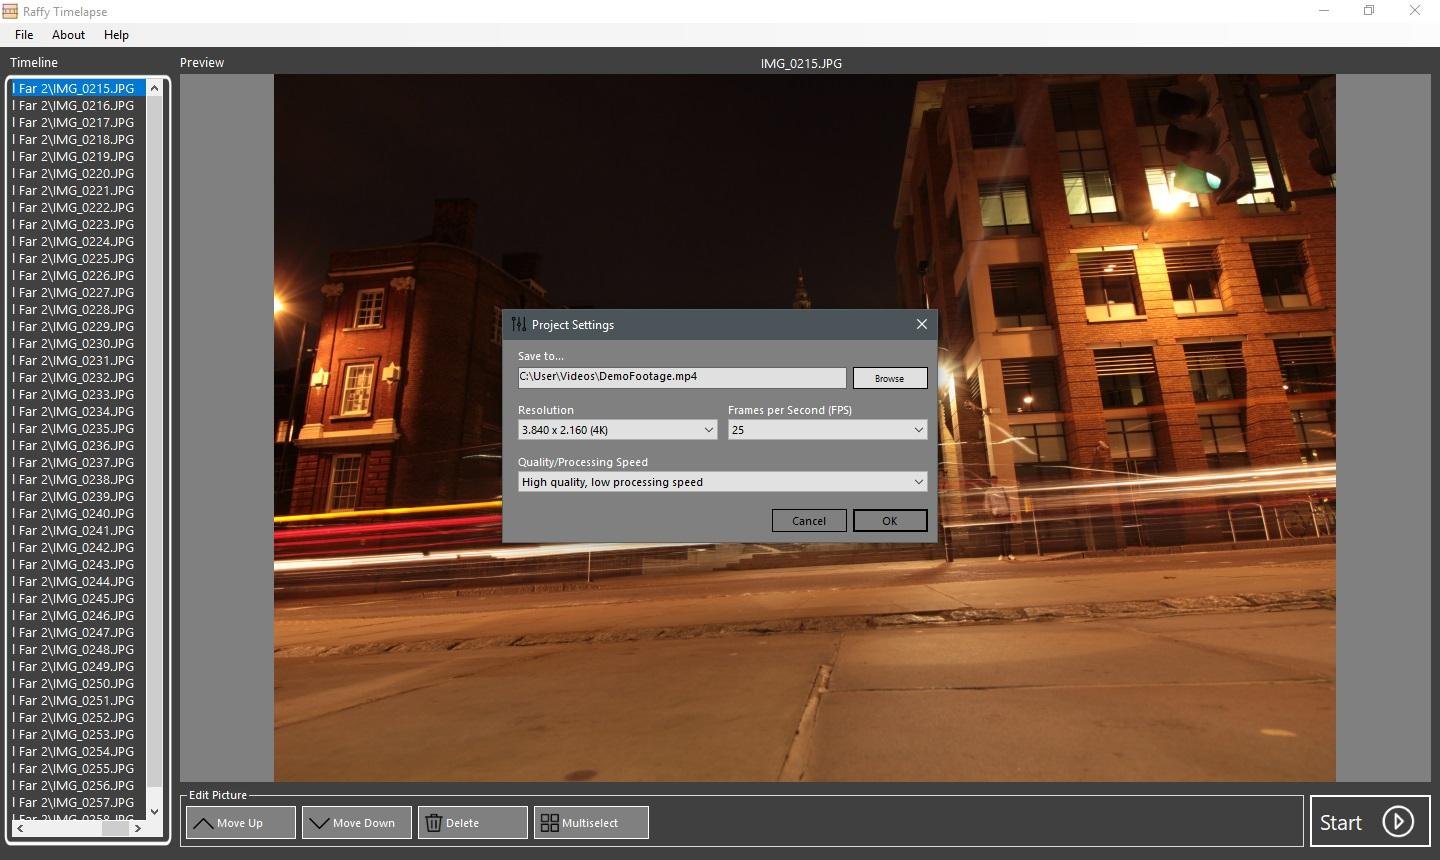
Task: Click the Move Down chevron icon
Action: 319,823
